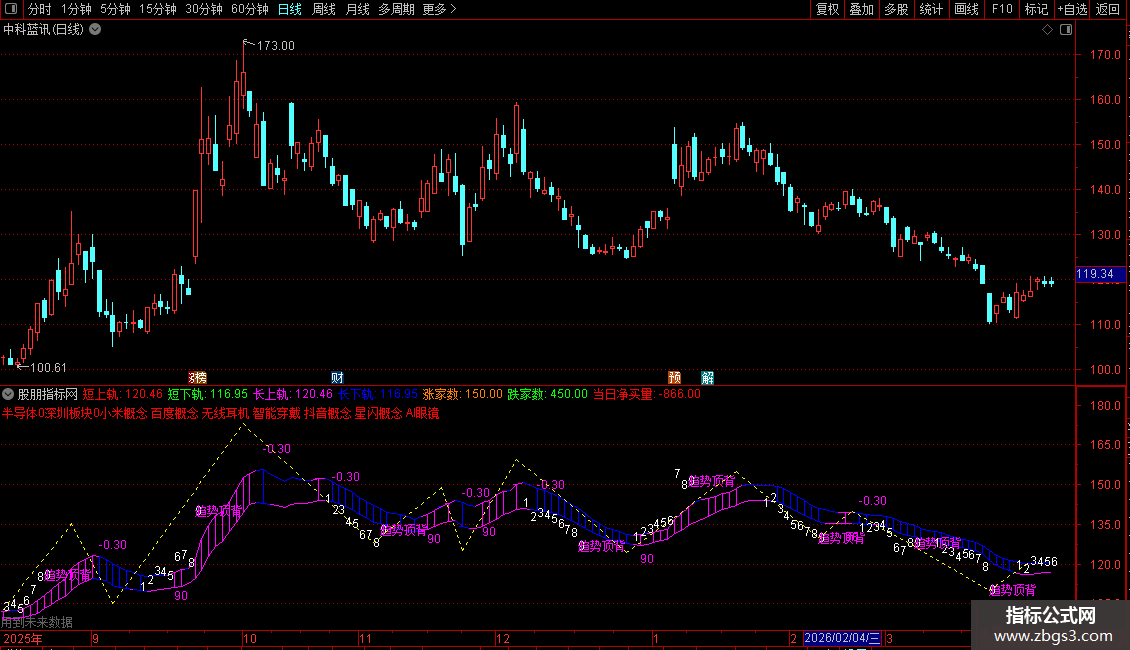Click the 2025年 label on time axis
The width and height of the screenshot is (1130, 650).
tap(22, 638)
